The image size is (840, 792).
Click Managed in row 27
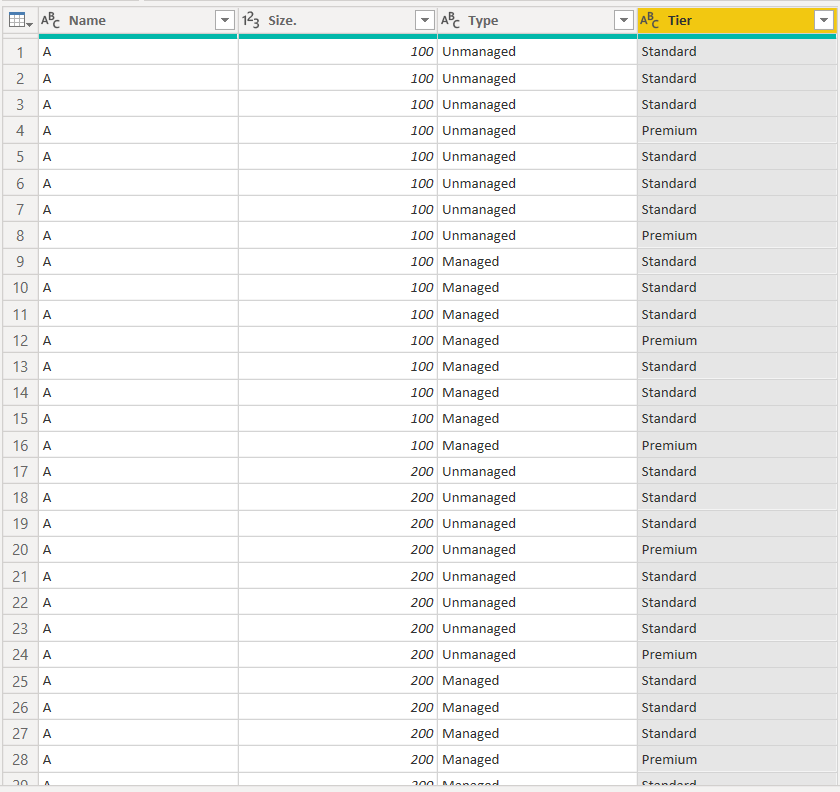tap(470, 734)
